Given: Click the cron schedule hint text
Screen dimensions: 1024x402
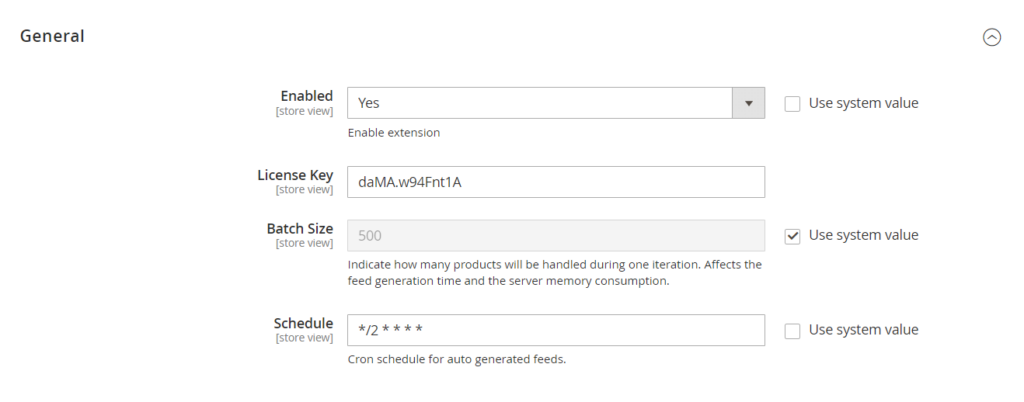Looking at the screenshot, I should (456, 360).
